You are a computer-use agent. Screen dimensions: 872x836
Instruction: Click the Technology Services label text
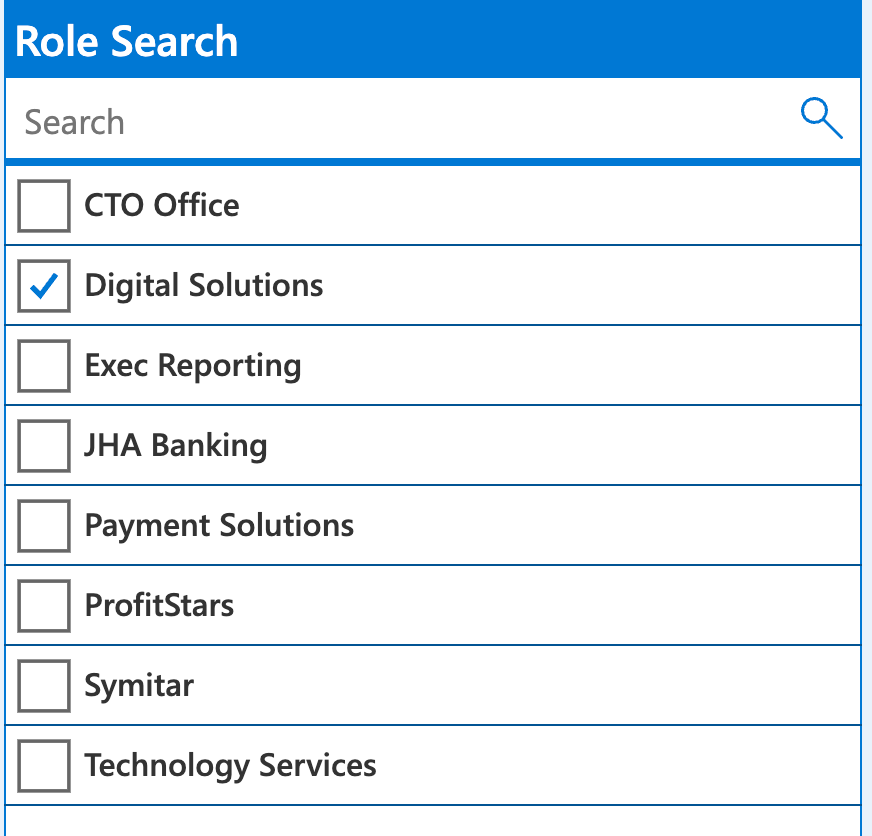(230, 766)
